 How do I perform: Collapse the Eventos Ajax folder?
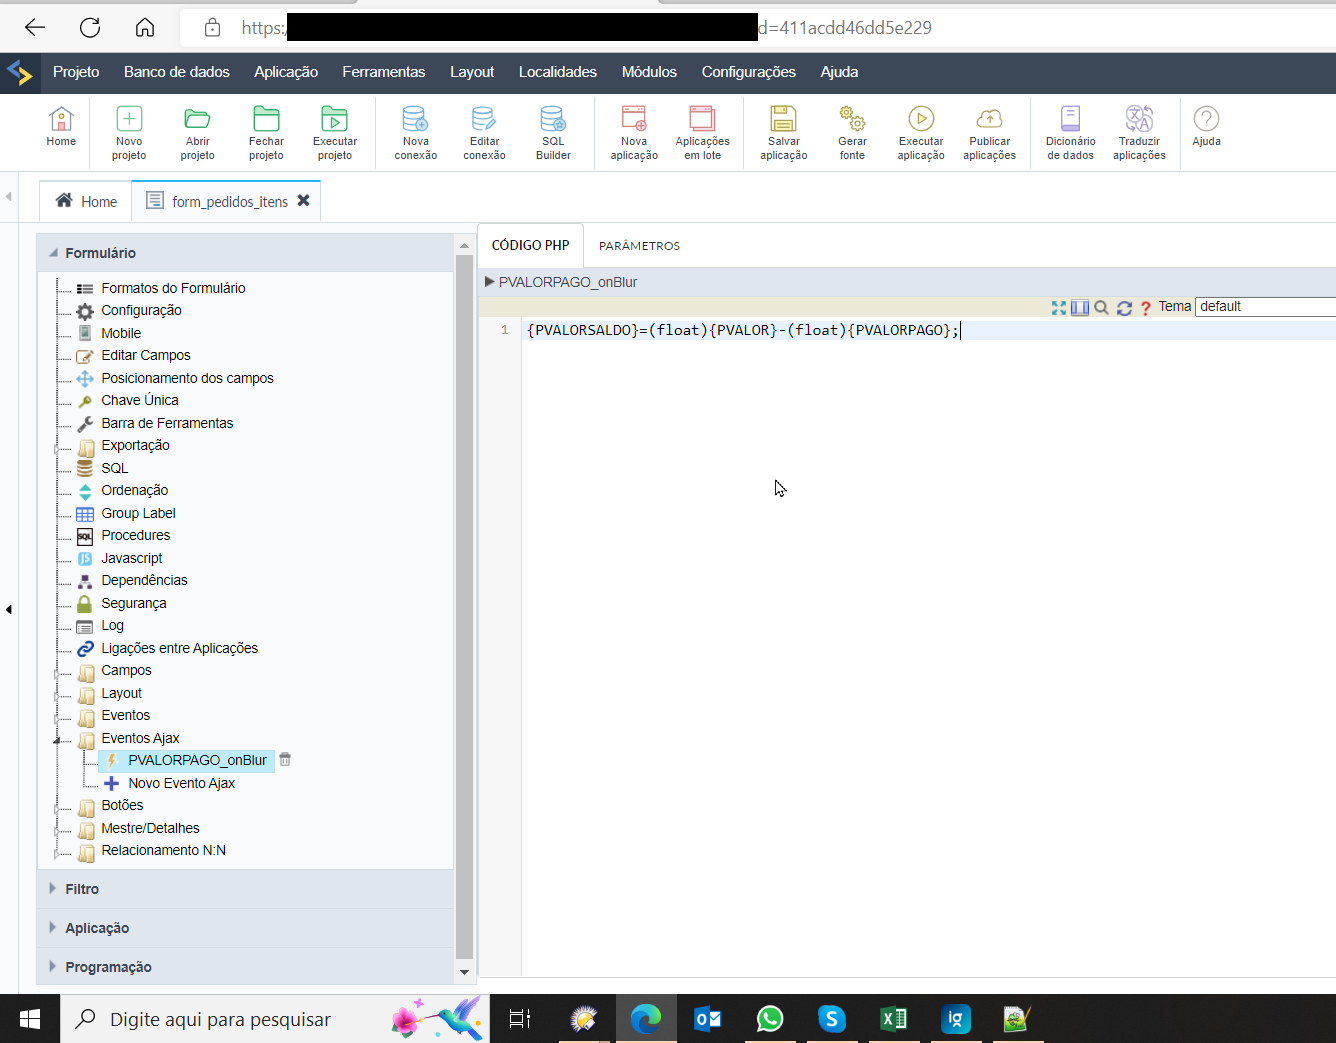point(58,740)
